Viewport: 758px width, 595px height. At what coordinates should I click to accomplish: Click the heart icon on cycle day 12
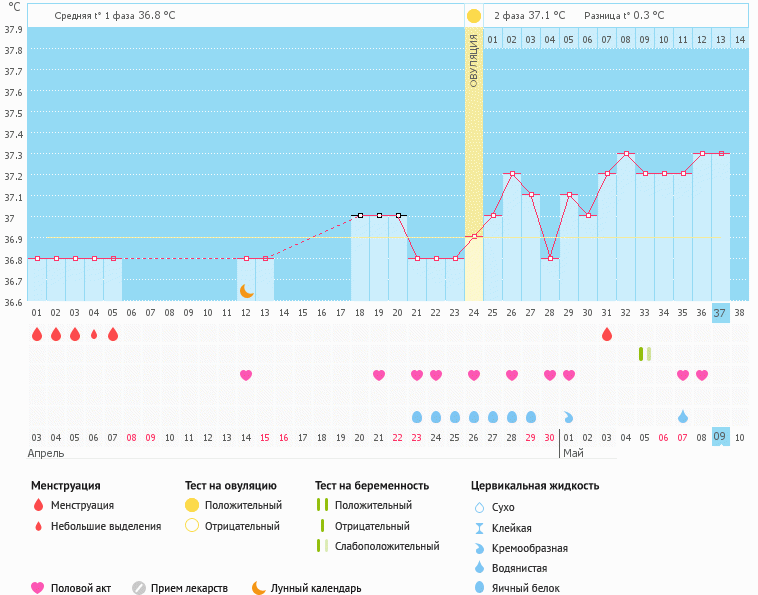tap(246, 375)
